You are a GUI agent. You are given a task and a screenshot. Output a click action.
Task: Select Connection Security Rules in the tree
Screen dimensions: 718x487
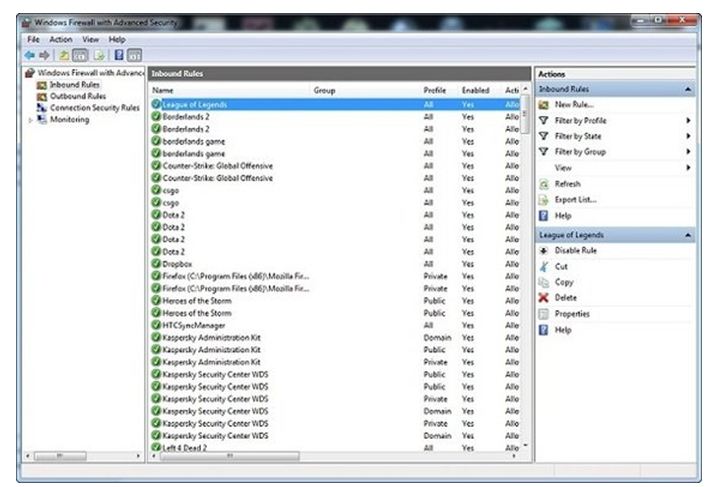(x=94, y=108)
